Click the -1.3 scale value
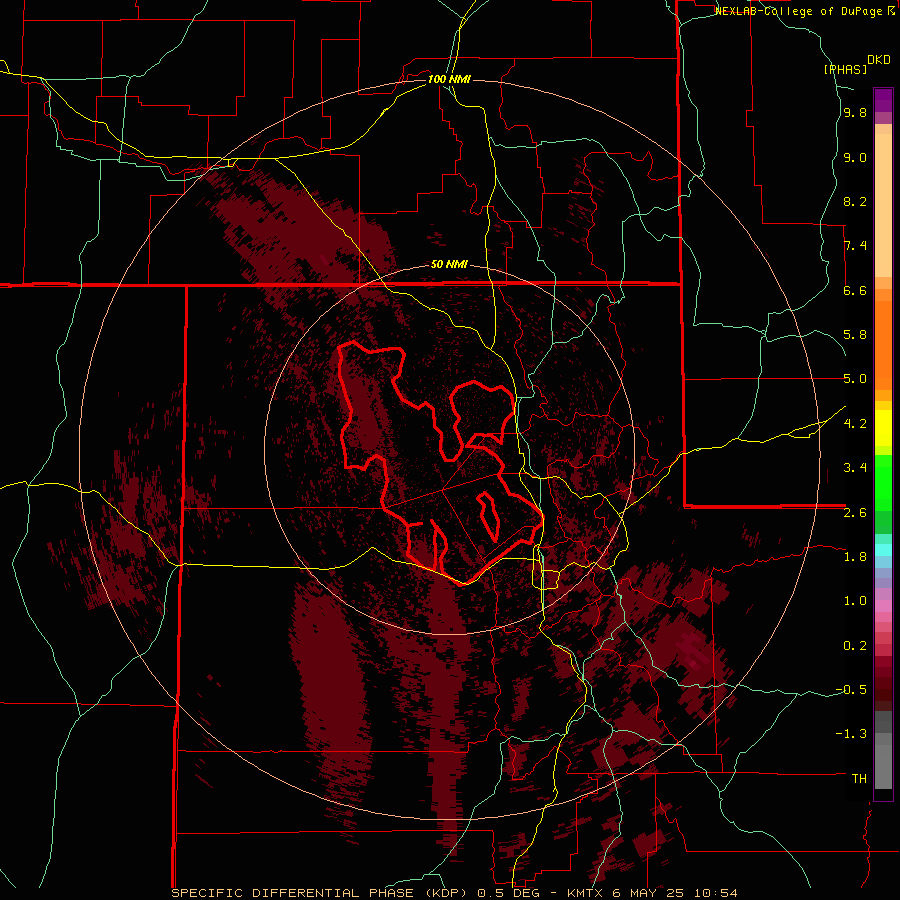The height and width of the screenshot is (900, 900). (851, 734)
